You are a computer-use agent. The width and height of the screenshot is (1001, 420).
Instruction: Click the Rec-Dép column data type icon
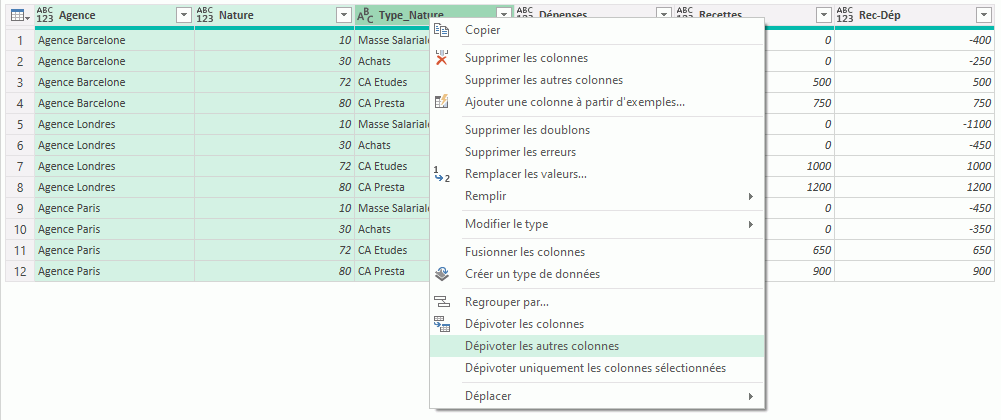(x=844, y=15)
